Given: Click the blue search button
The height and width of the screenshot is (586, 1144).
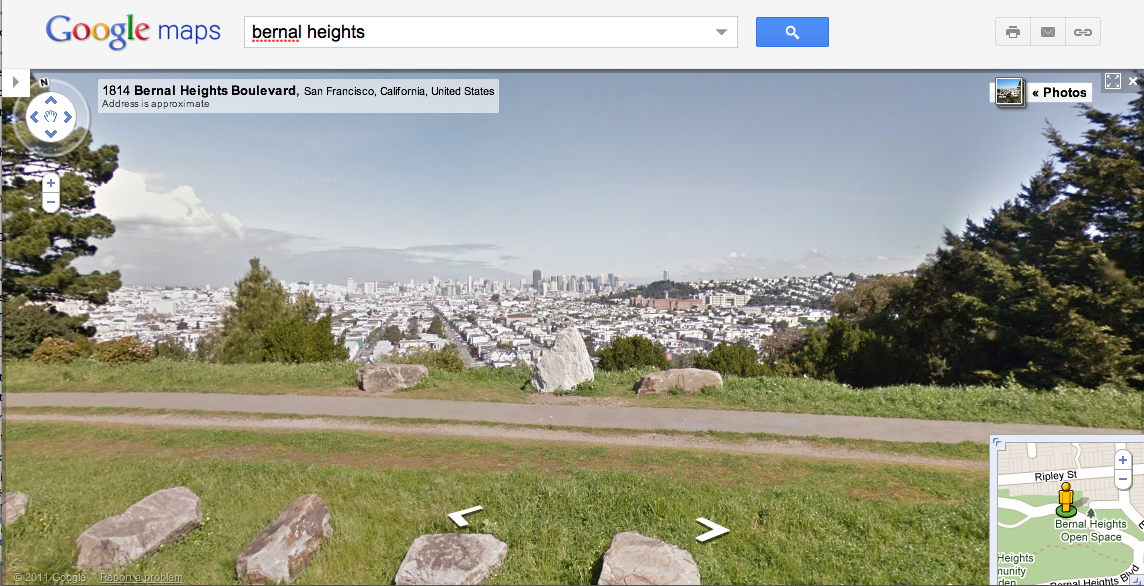Looking at the screenshot, I should [792, 32].
